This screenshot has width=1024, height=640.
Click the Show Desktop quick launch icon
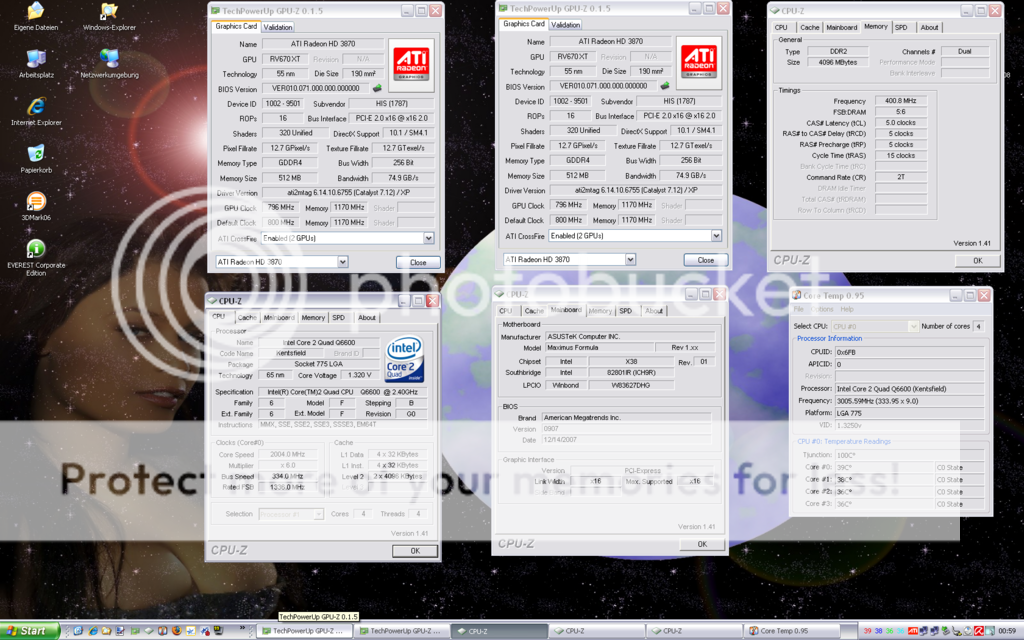pyautogui.click(x=78, y=631)
